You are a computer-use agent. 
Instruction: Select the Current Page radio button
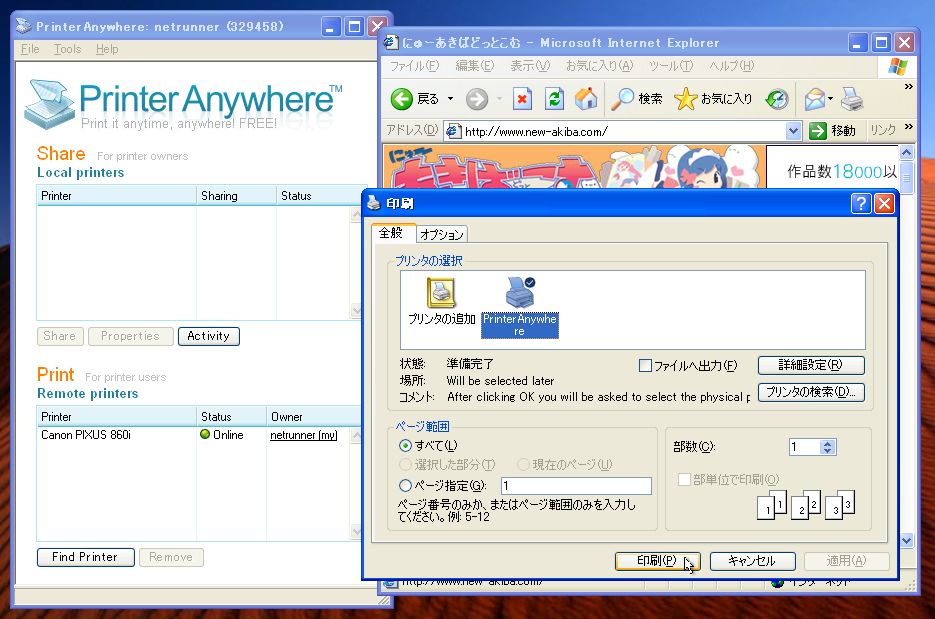[523, 465]
